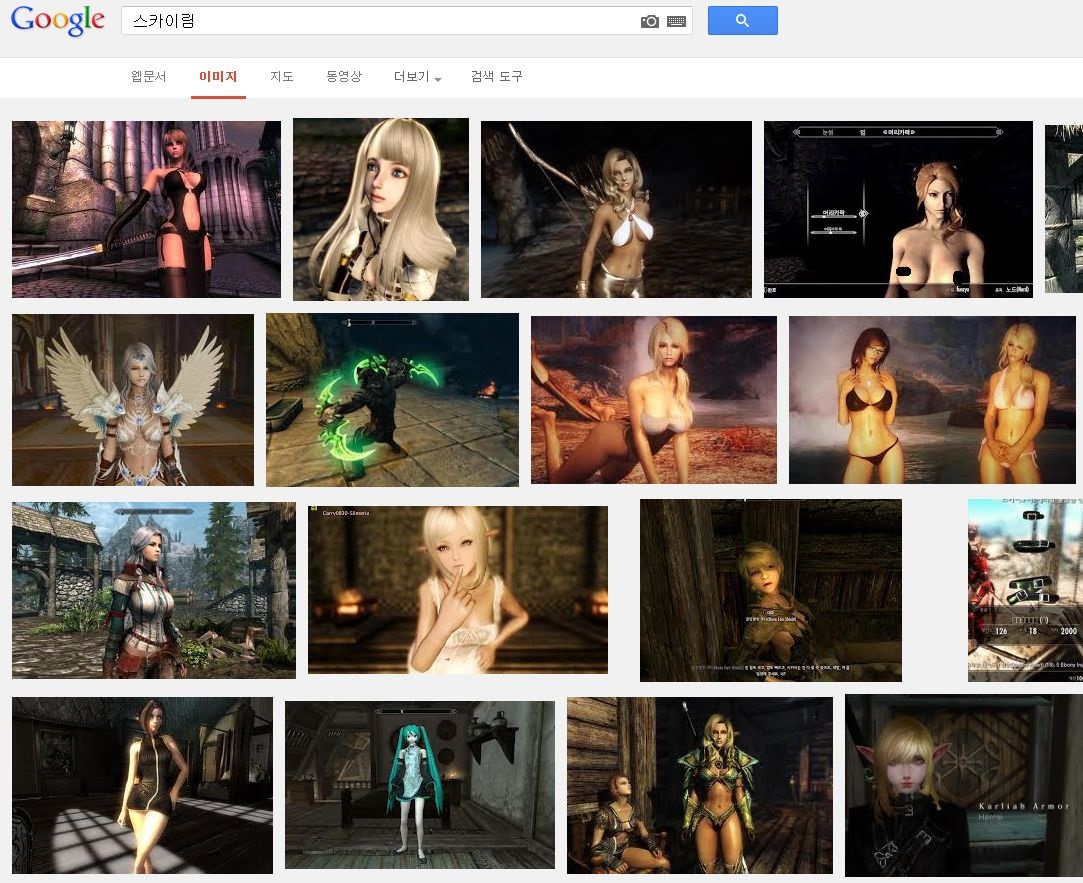Expand the 더보기 dropdown menu

pos(417,77)
